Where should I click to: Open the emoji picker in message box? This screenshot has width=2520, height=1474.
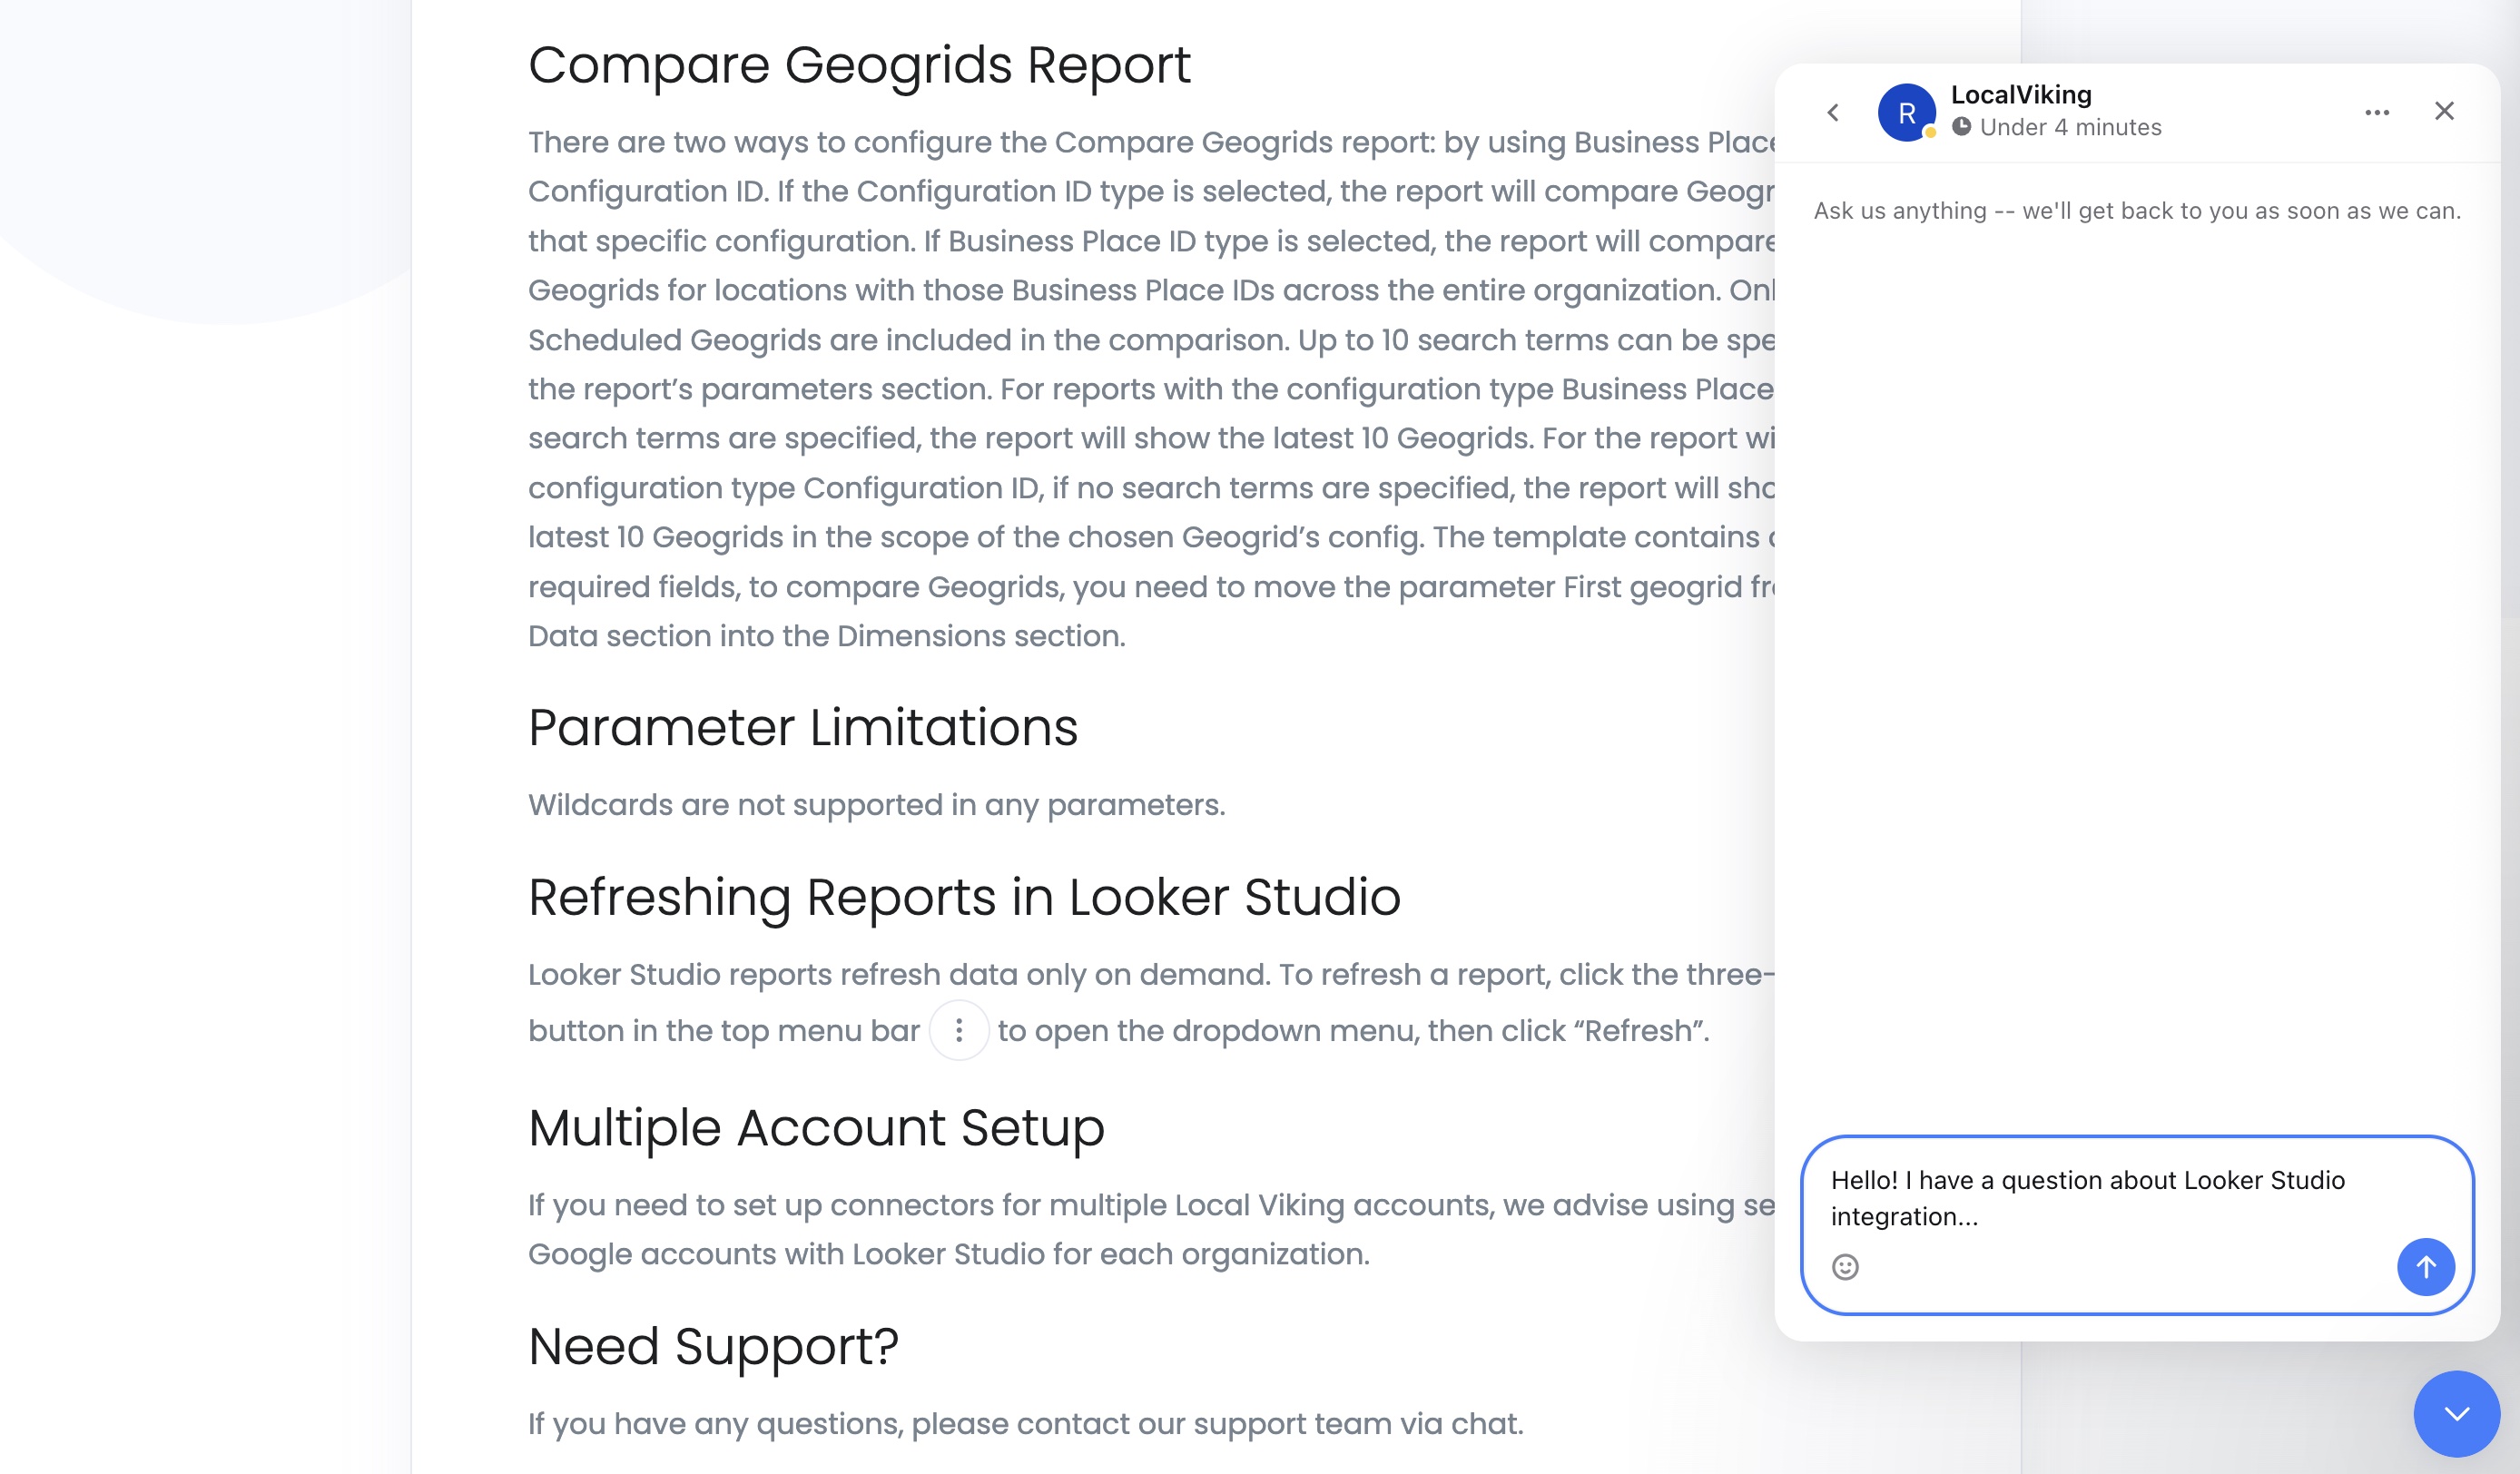click(x=1845, y=1267)
